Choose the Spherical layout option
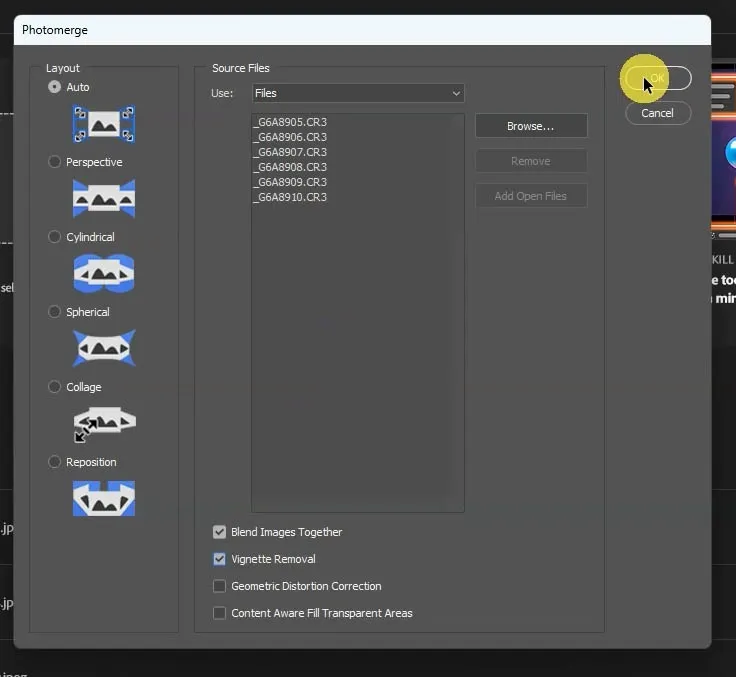736x677 pixels. click(54, 312)
